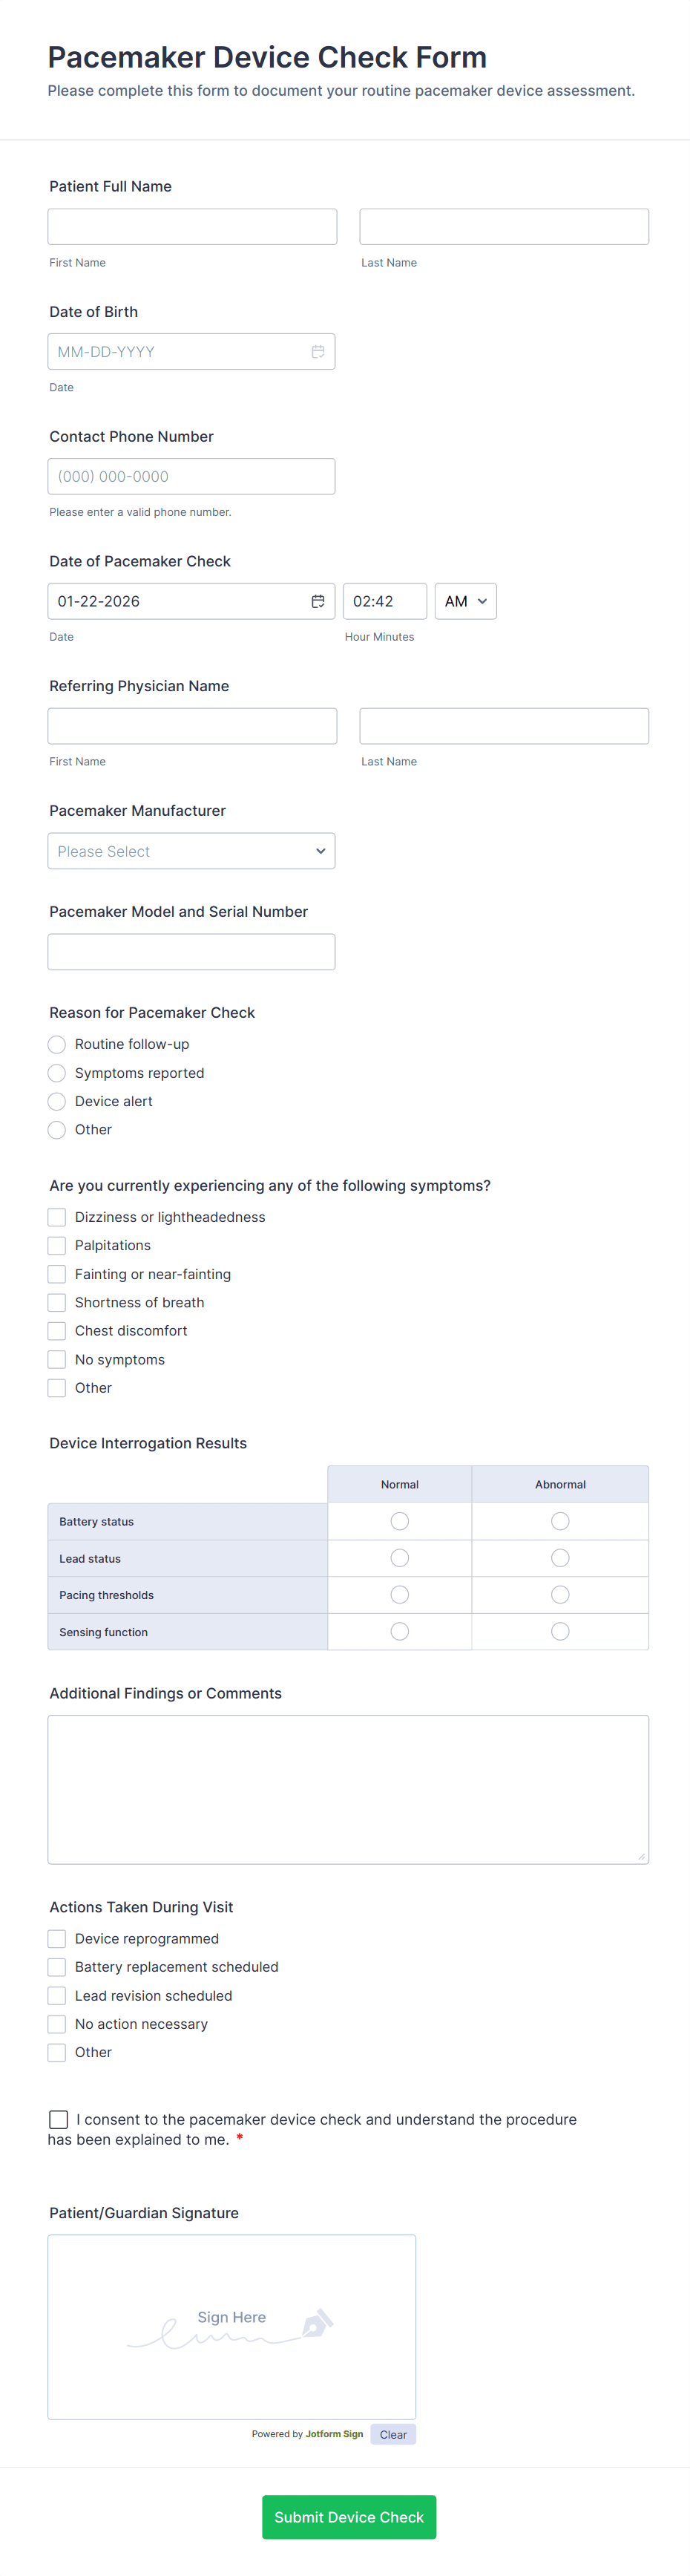Mark Battery status as Normal
The image size is (690, 2576).
tap(399, 1521)
